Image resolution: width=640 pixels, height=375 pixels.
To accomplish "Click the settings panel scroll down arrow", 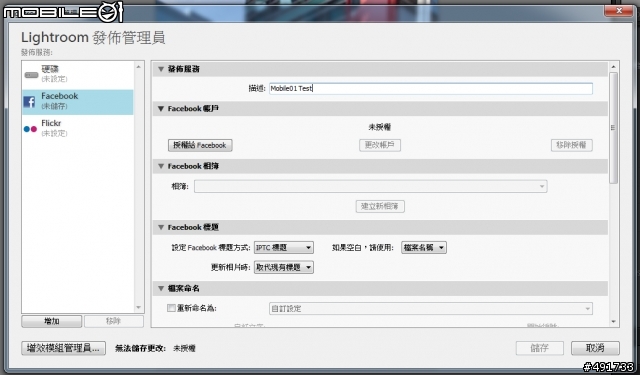I will click(x=613, y=322).
